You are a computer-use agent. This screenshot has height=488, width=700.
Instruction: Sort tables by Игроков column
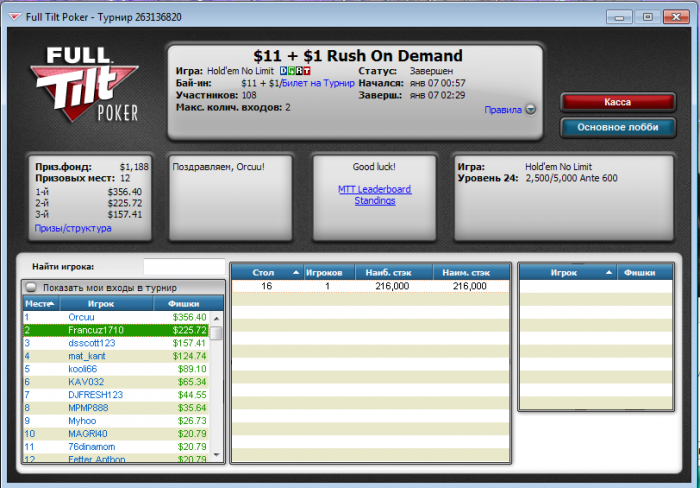click(329, 272)
